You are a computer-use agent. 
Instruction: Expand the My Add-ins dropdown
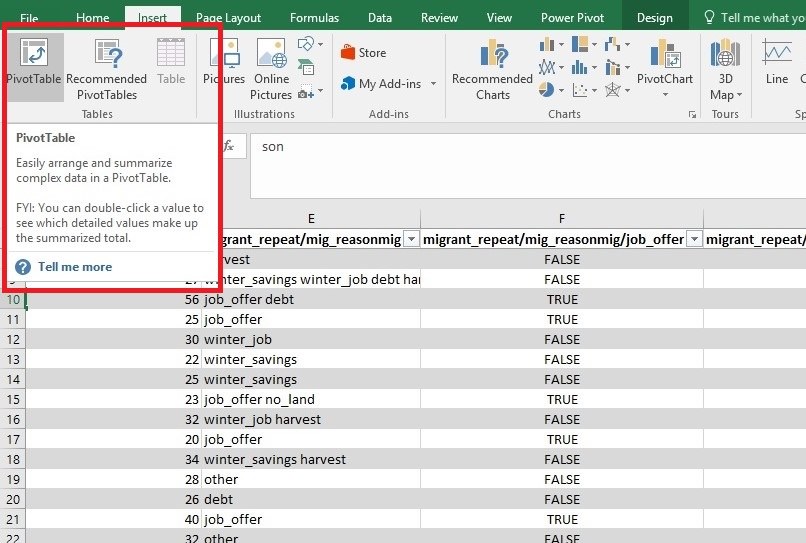coord(434,85)
